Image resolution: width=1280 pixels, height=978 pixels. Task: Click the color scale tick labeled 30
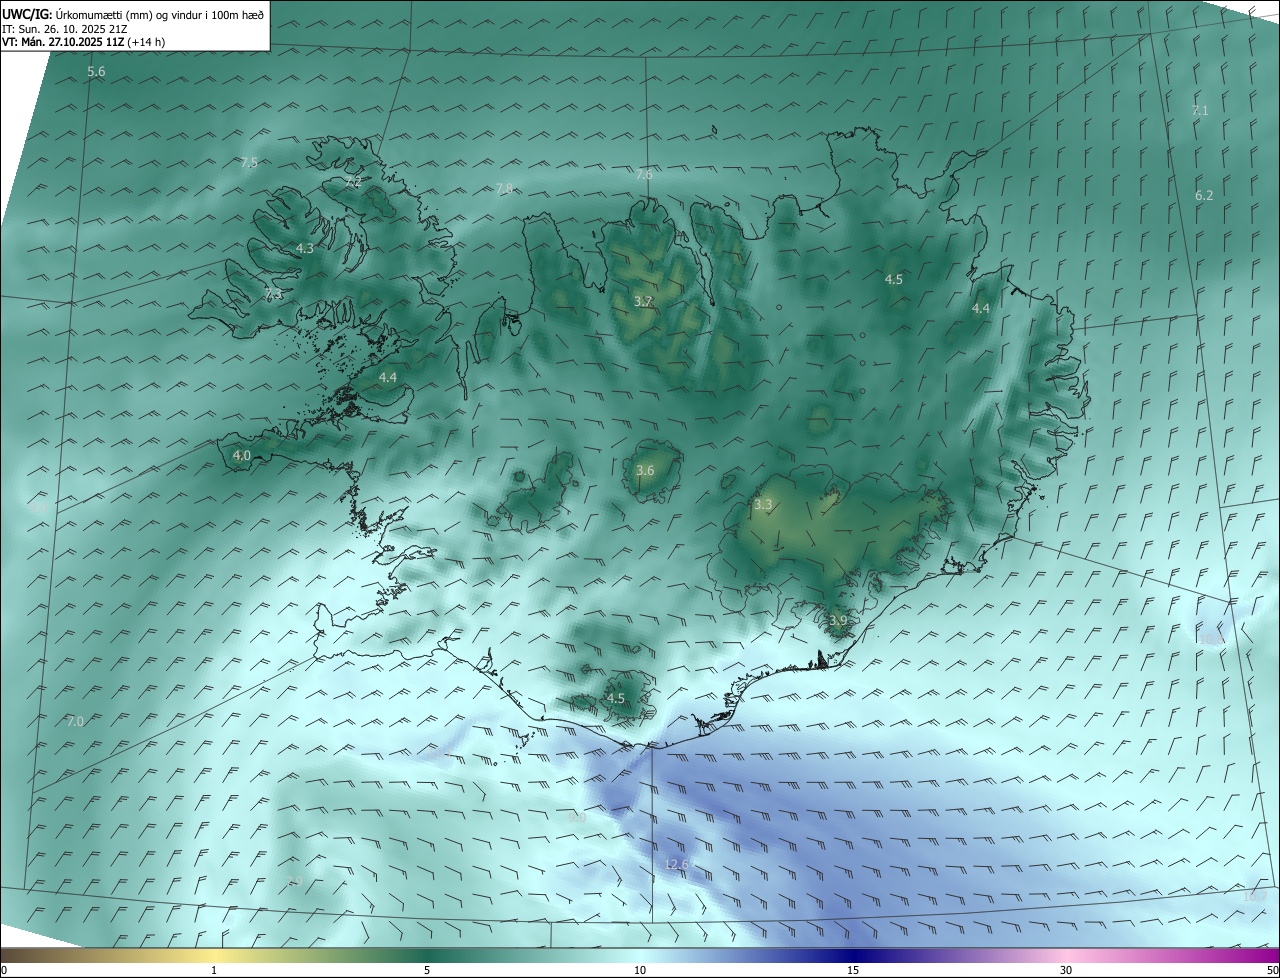[x=1066, y=970]
